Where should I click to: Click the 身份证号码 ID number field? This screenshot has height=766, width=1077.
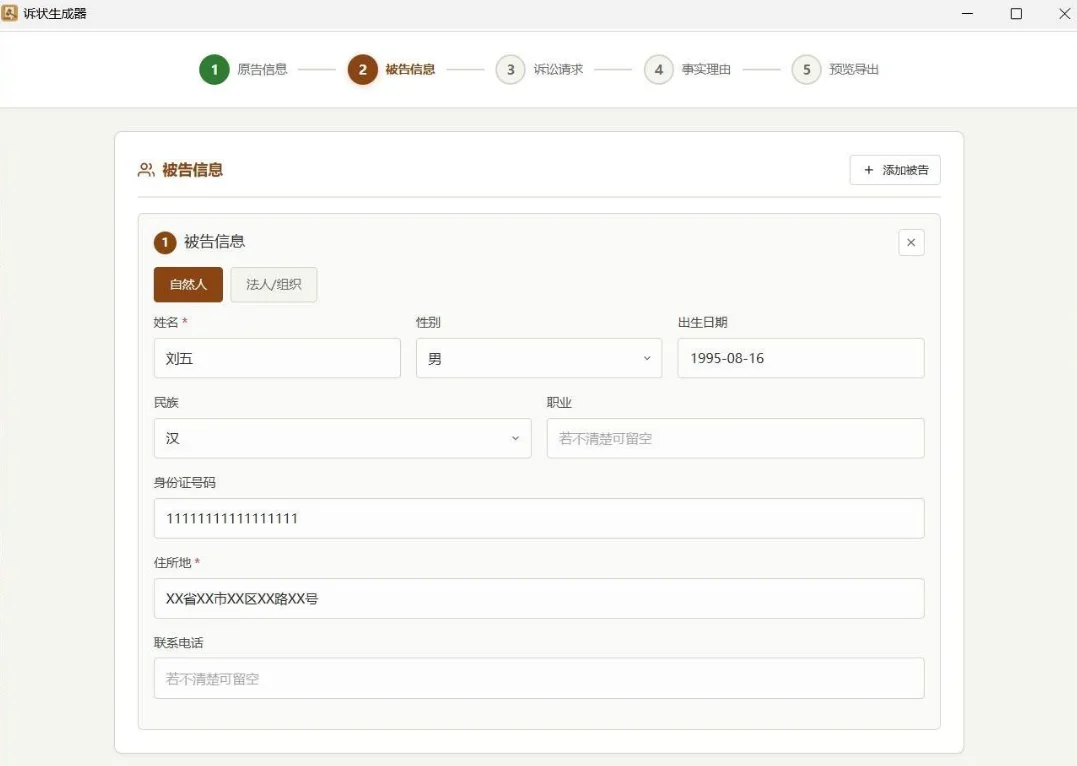tap(538, 518)
